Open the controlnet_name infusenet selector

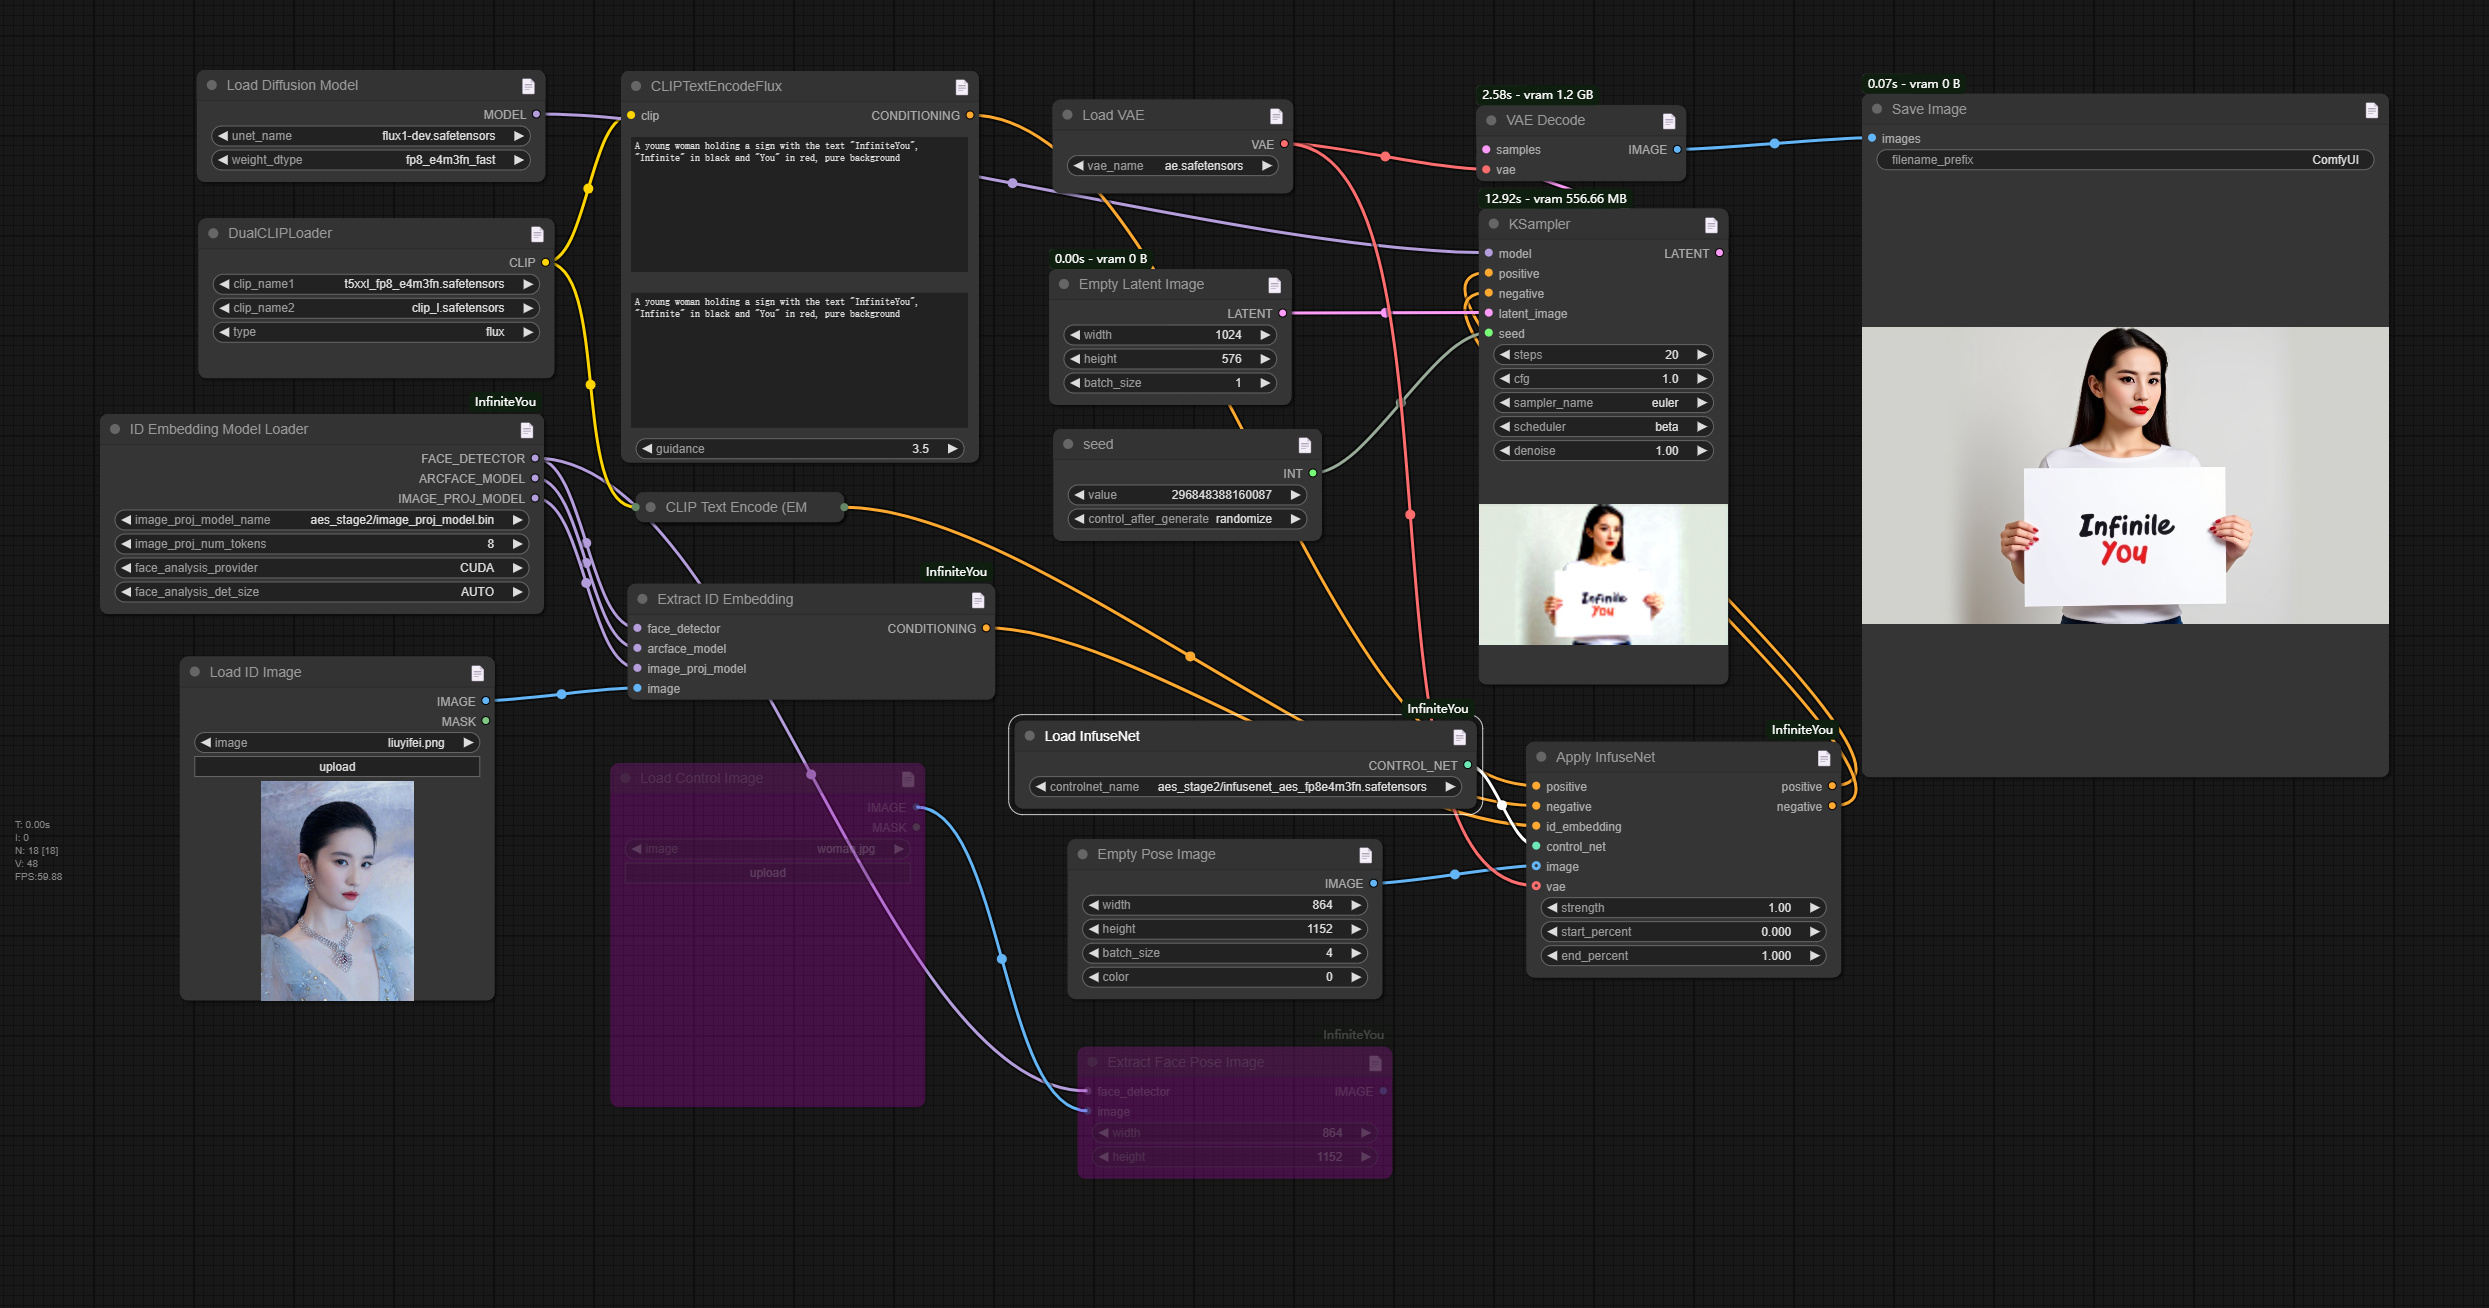pos(1245,787)
